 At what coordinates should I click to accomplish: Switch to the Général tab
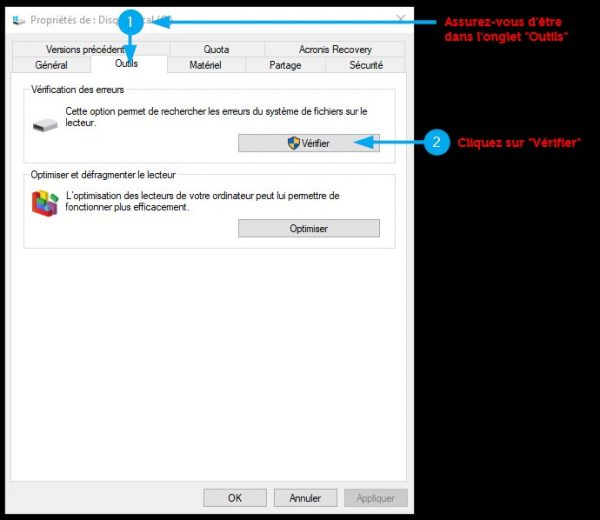[51, 65]
